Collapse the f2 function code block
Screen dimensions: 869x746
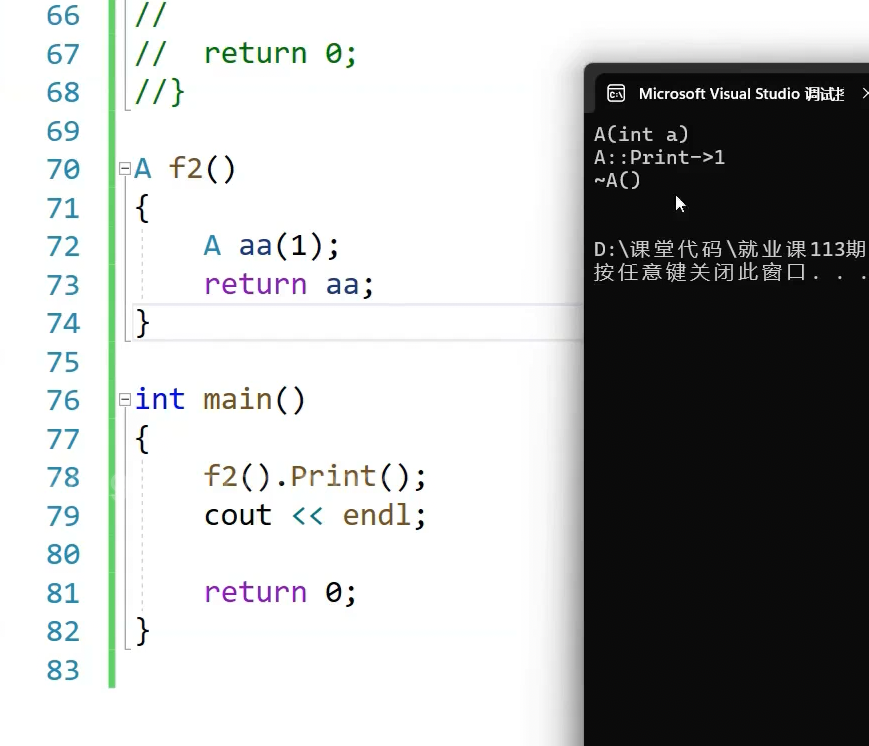coord(125,168)
